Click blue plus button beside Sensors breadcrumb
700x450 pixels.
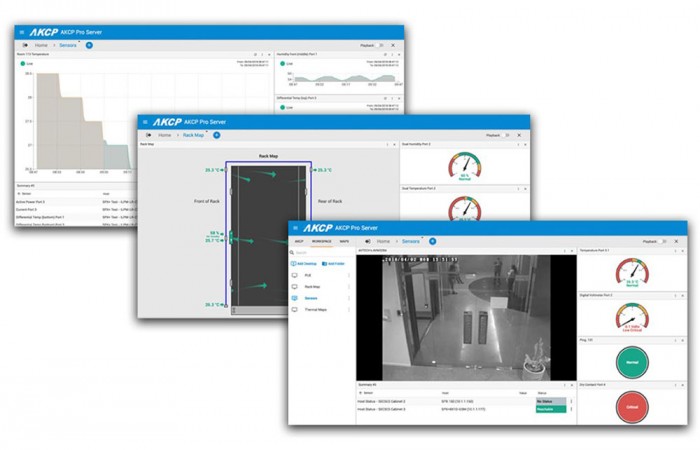pos(432,241)
